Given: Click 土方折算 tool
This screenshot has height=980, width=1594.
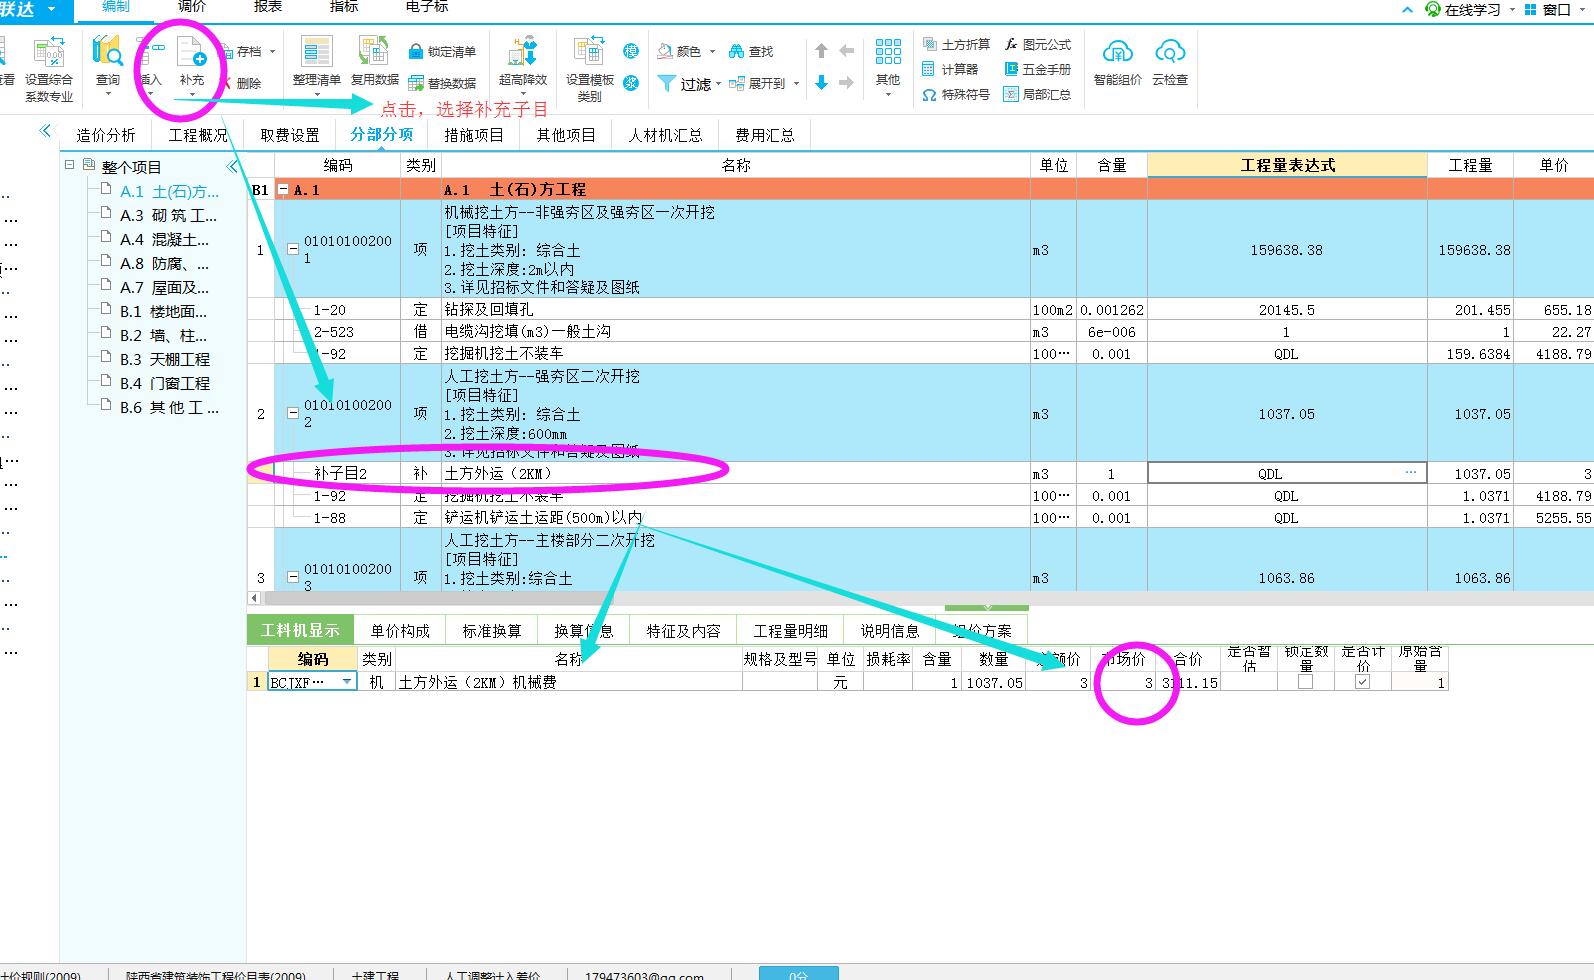Looking at the screenshot, I should click(x=956, y=44).
